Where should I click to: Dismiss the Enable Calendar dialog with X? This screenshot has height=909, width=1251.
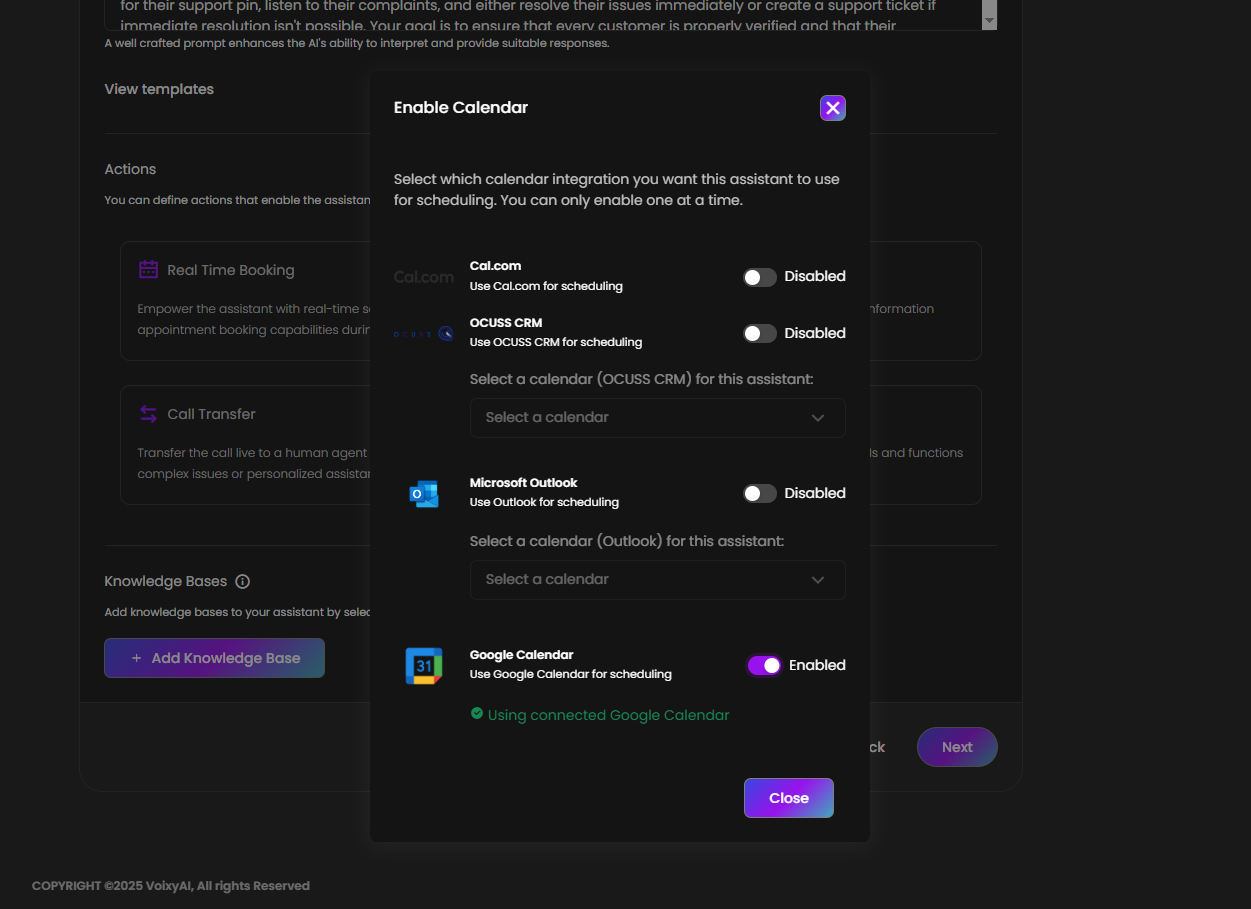click(832, 108)
